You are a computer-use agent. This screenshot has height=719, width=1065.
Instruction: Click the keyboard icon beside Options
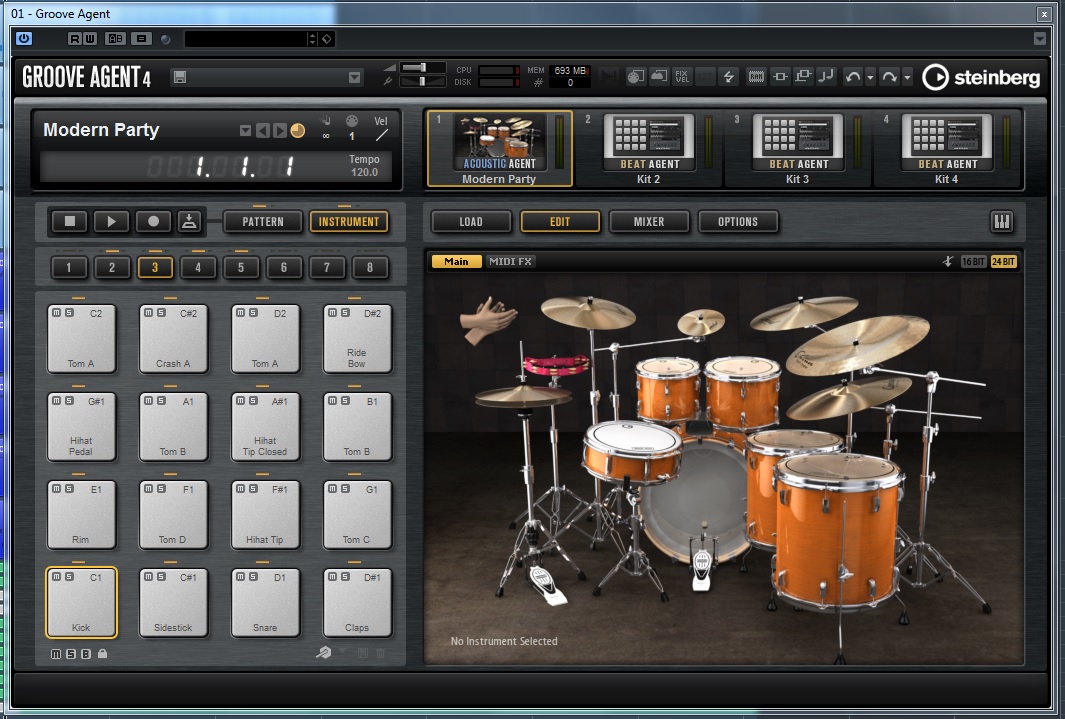tap(1001, 221)
